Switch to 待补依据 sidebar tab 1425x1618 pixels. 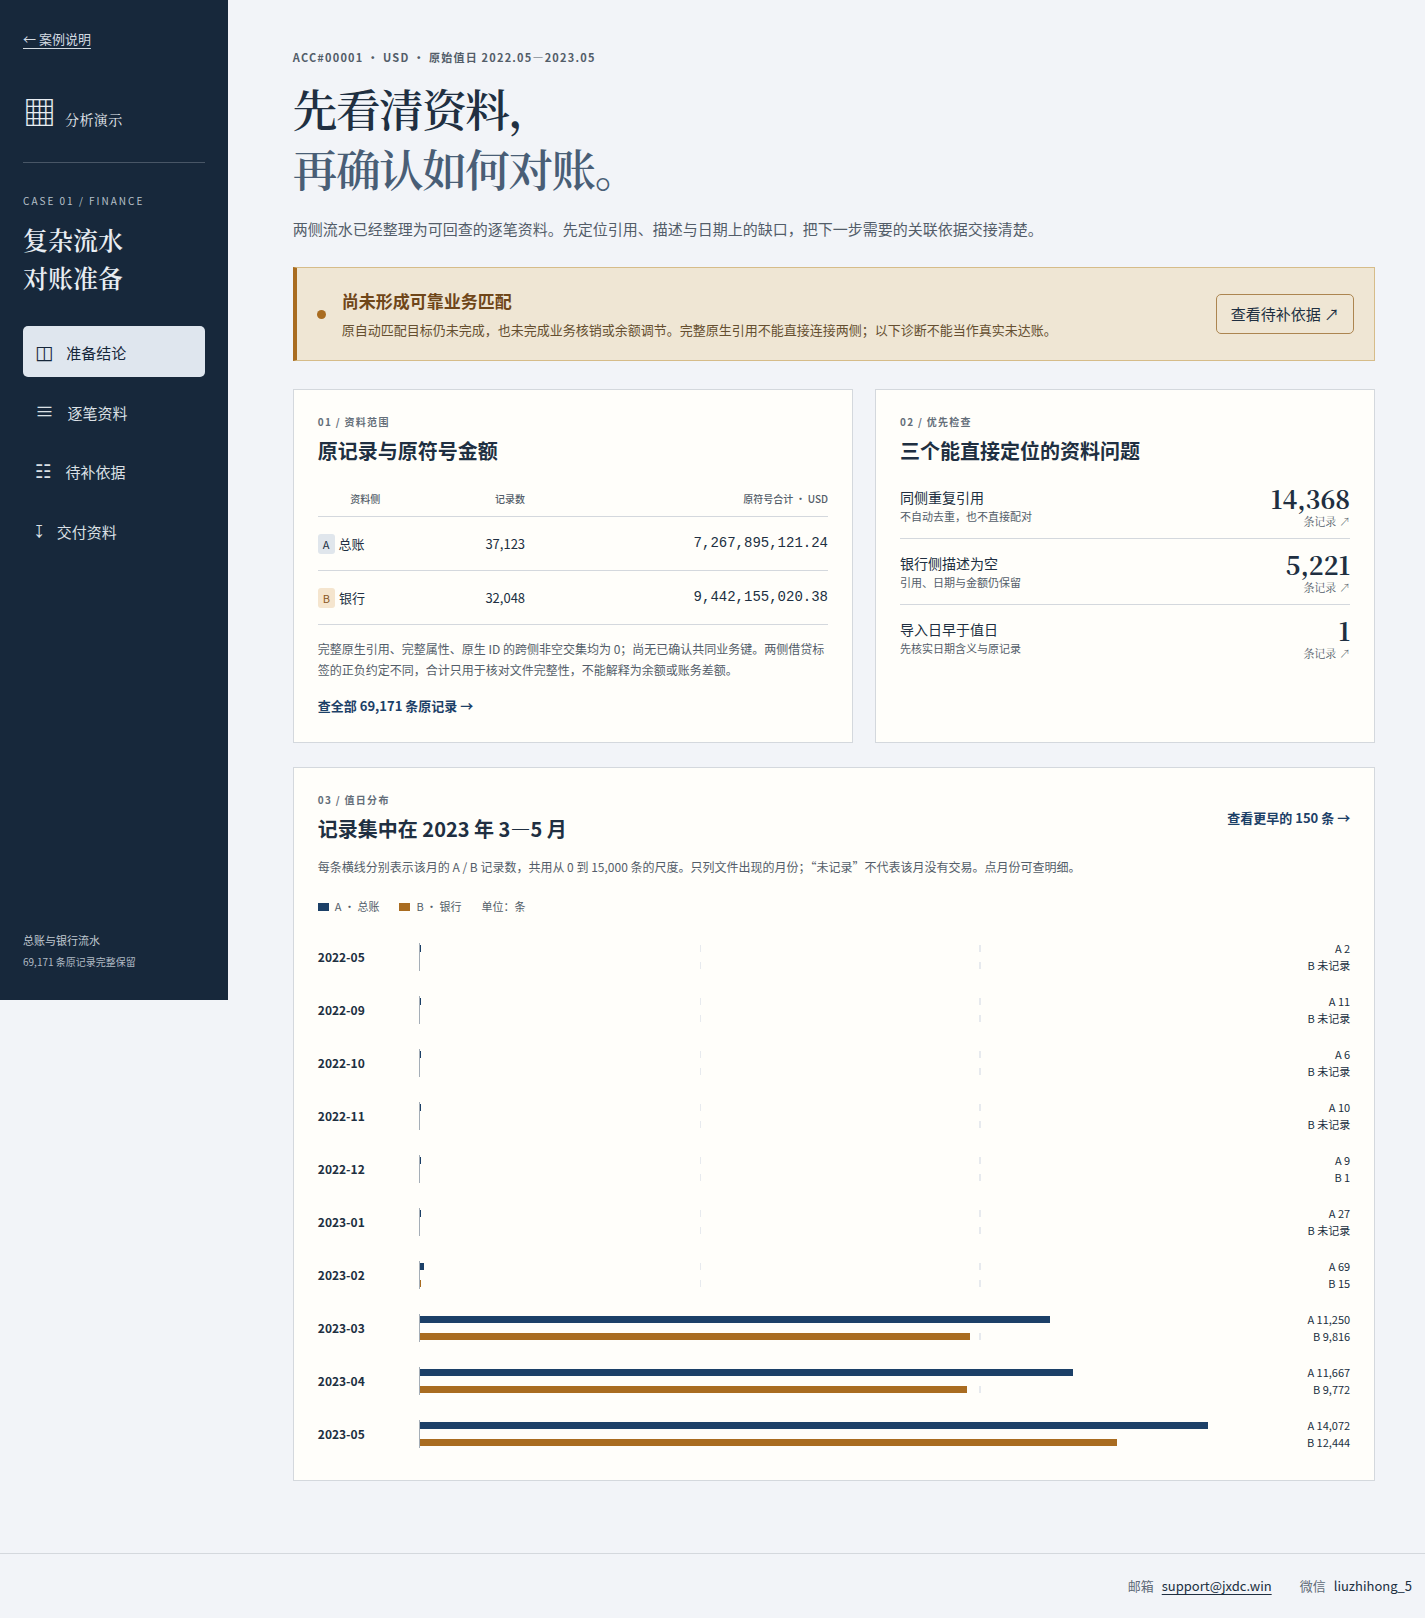(x=114, y=472)
